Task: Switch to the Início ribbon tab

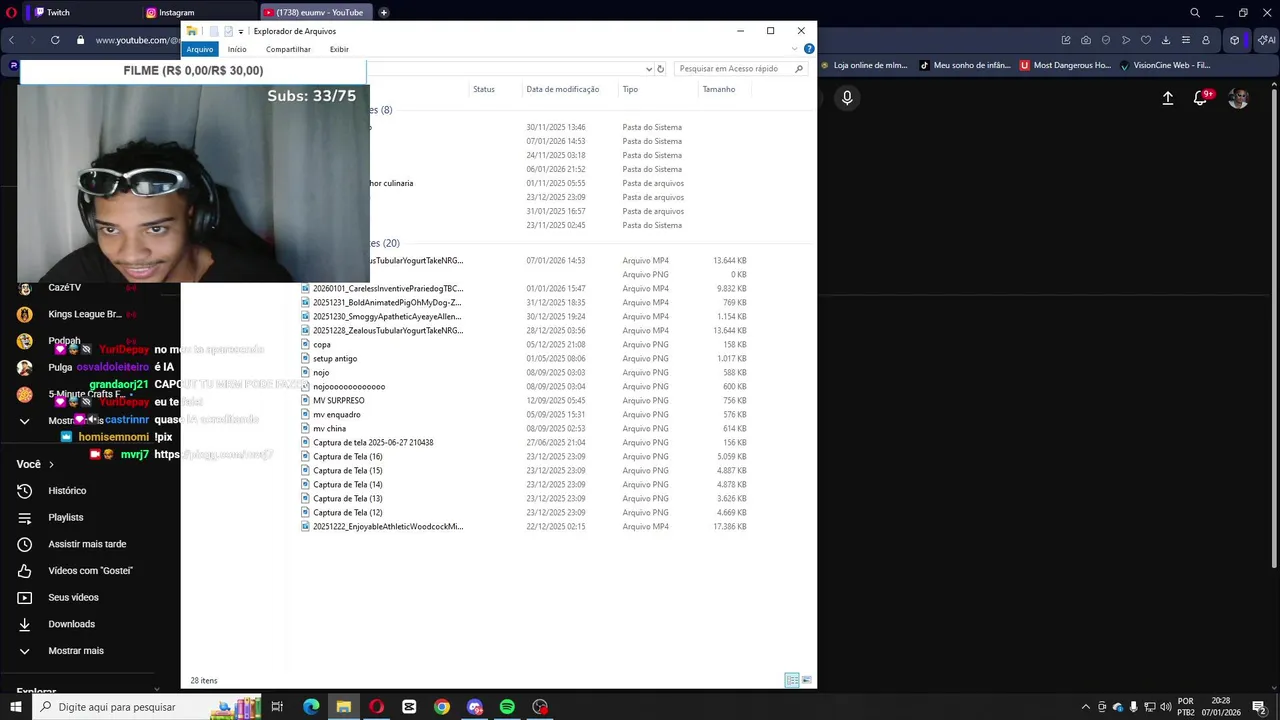Action: click(x=237, y=49)
